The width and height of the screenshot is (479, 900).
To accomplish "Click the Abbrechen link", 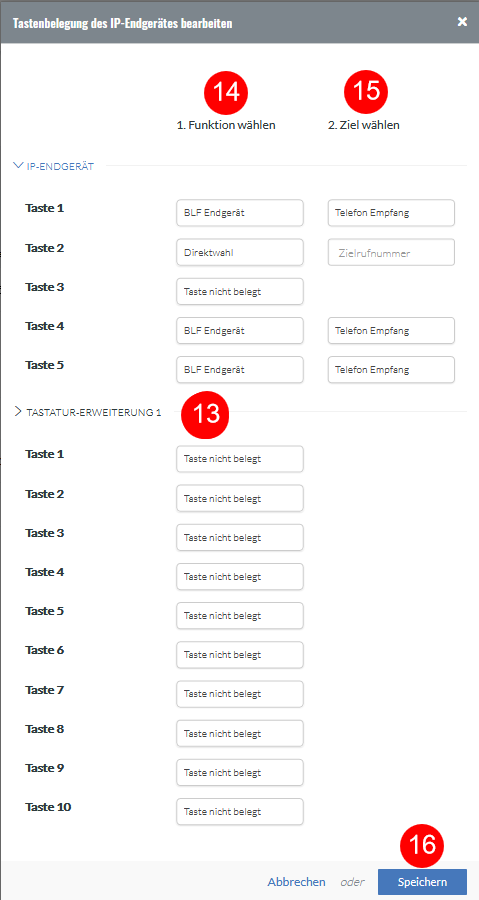I will click(297, 882).
